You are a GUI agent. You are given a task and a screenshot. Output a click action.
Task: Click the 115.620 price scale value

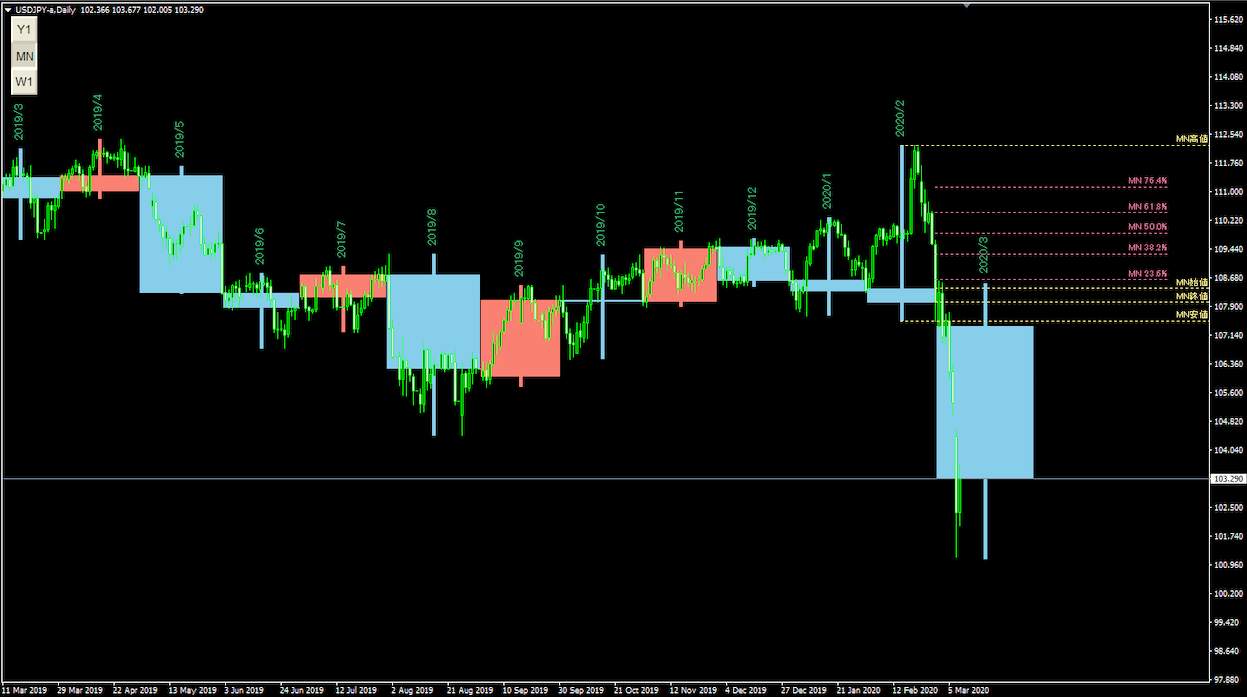tap(1226, 20)
